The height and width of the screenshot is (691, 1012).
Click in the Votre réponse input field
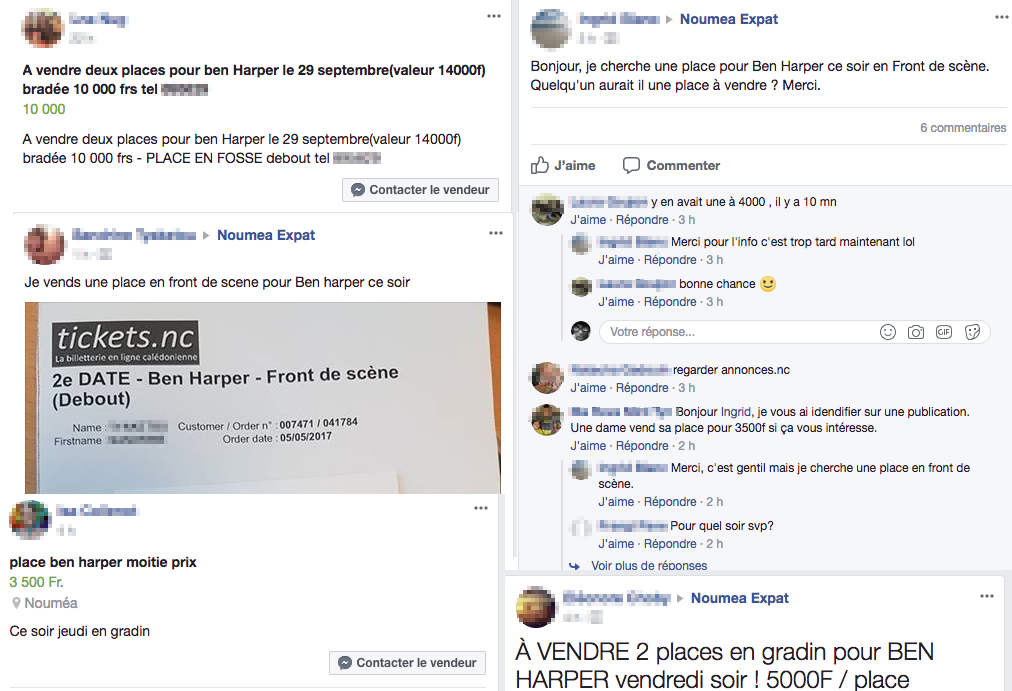736,332
